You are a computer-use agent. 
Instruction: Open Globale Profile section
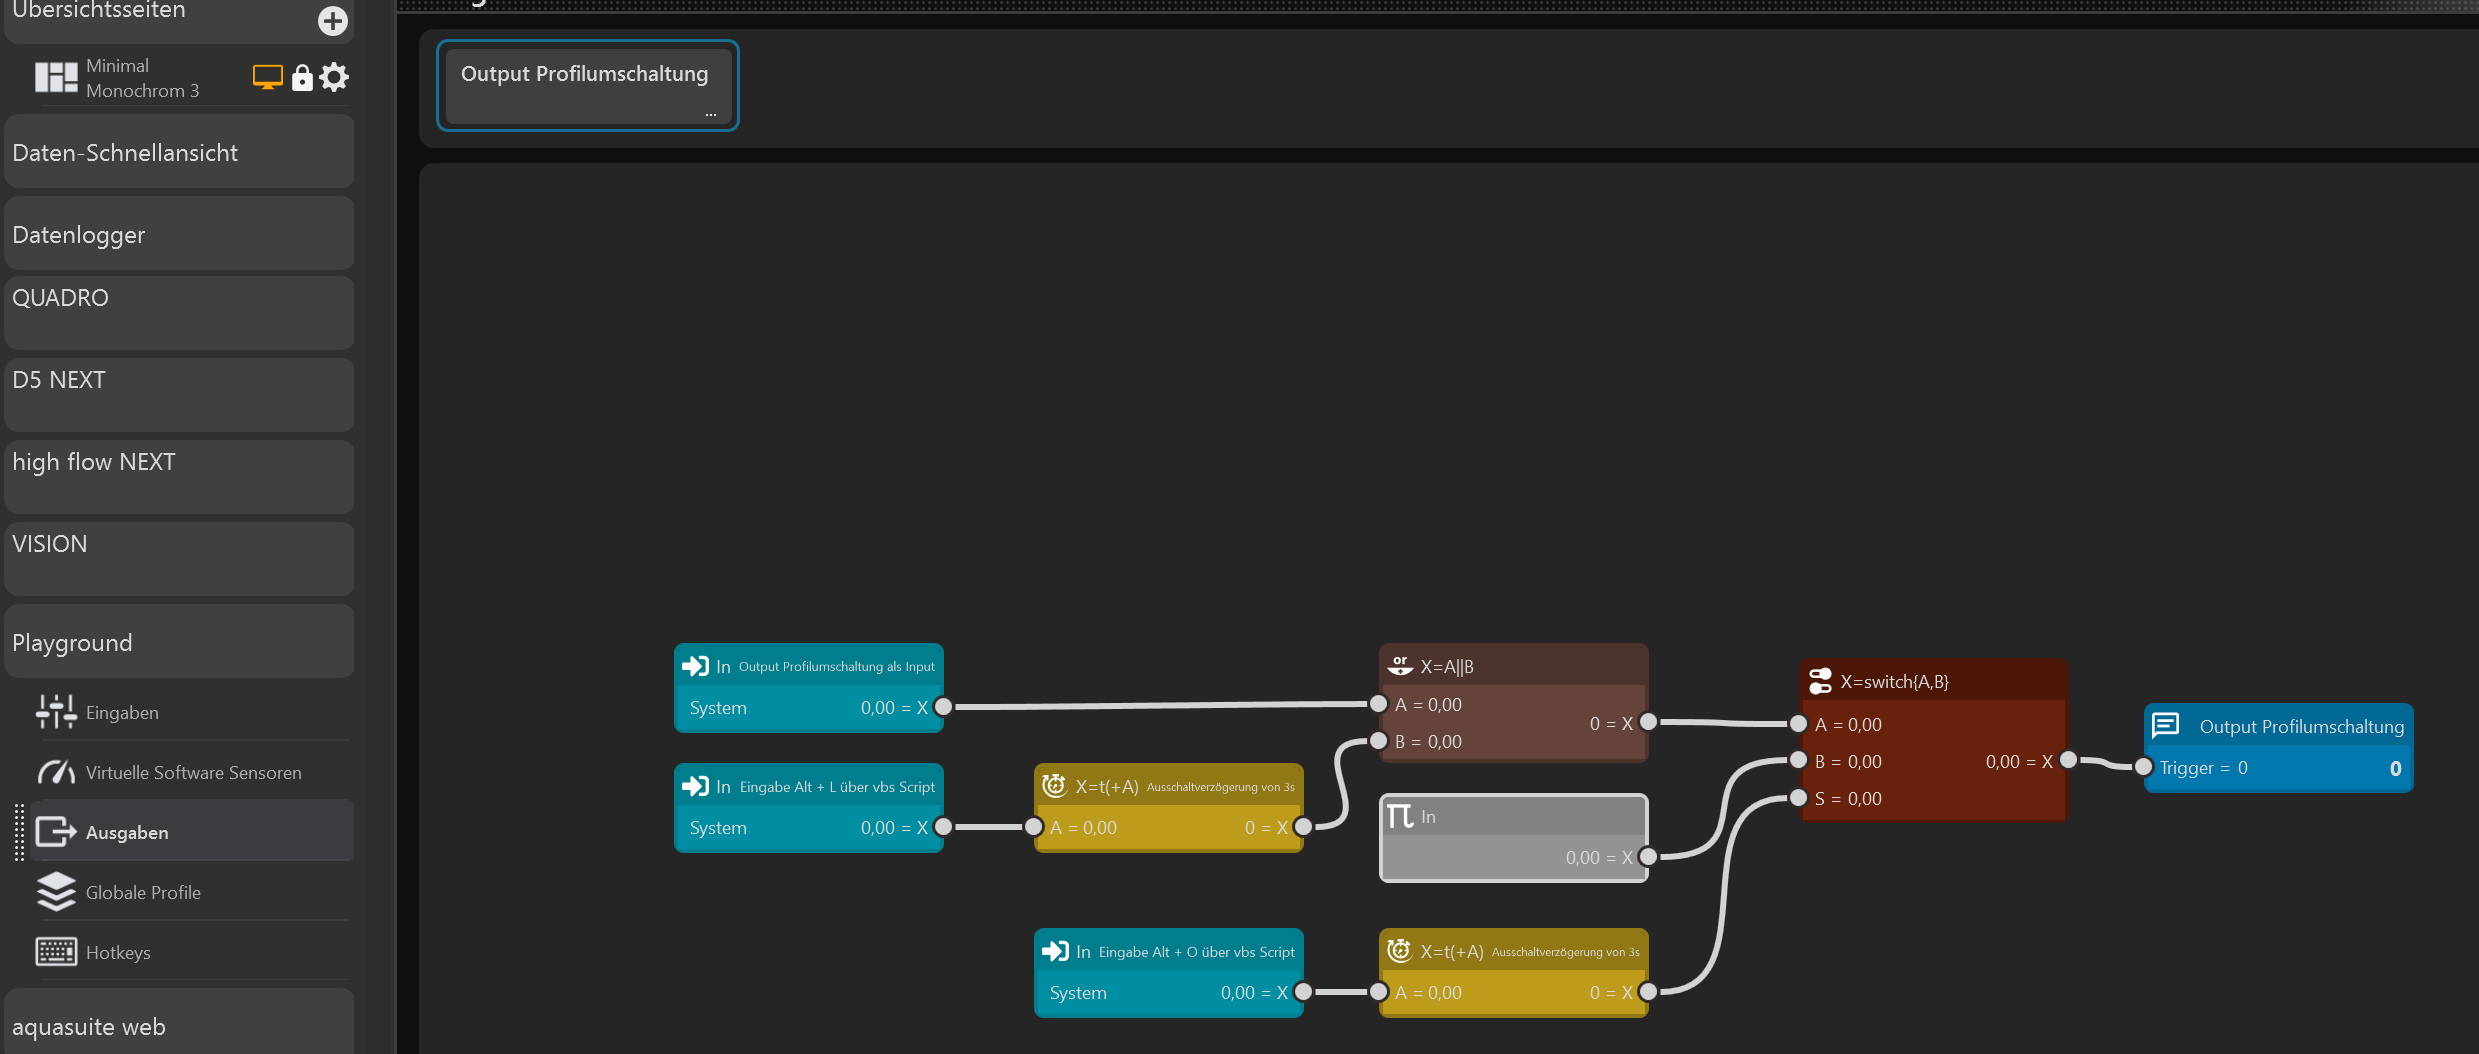click(143, 892)
